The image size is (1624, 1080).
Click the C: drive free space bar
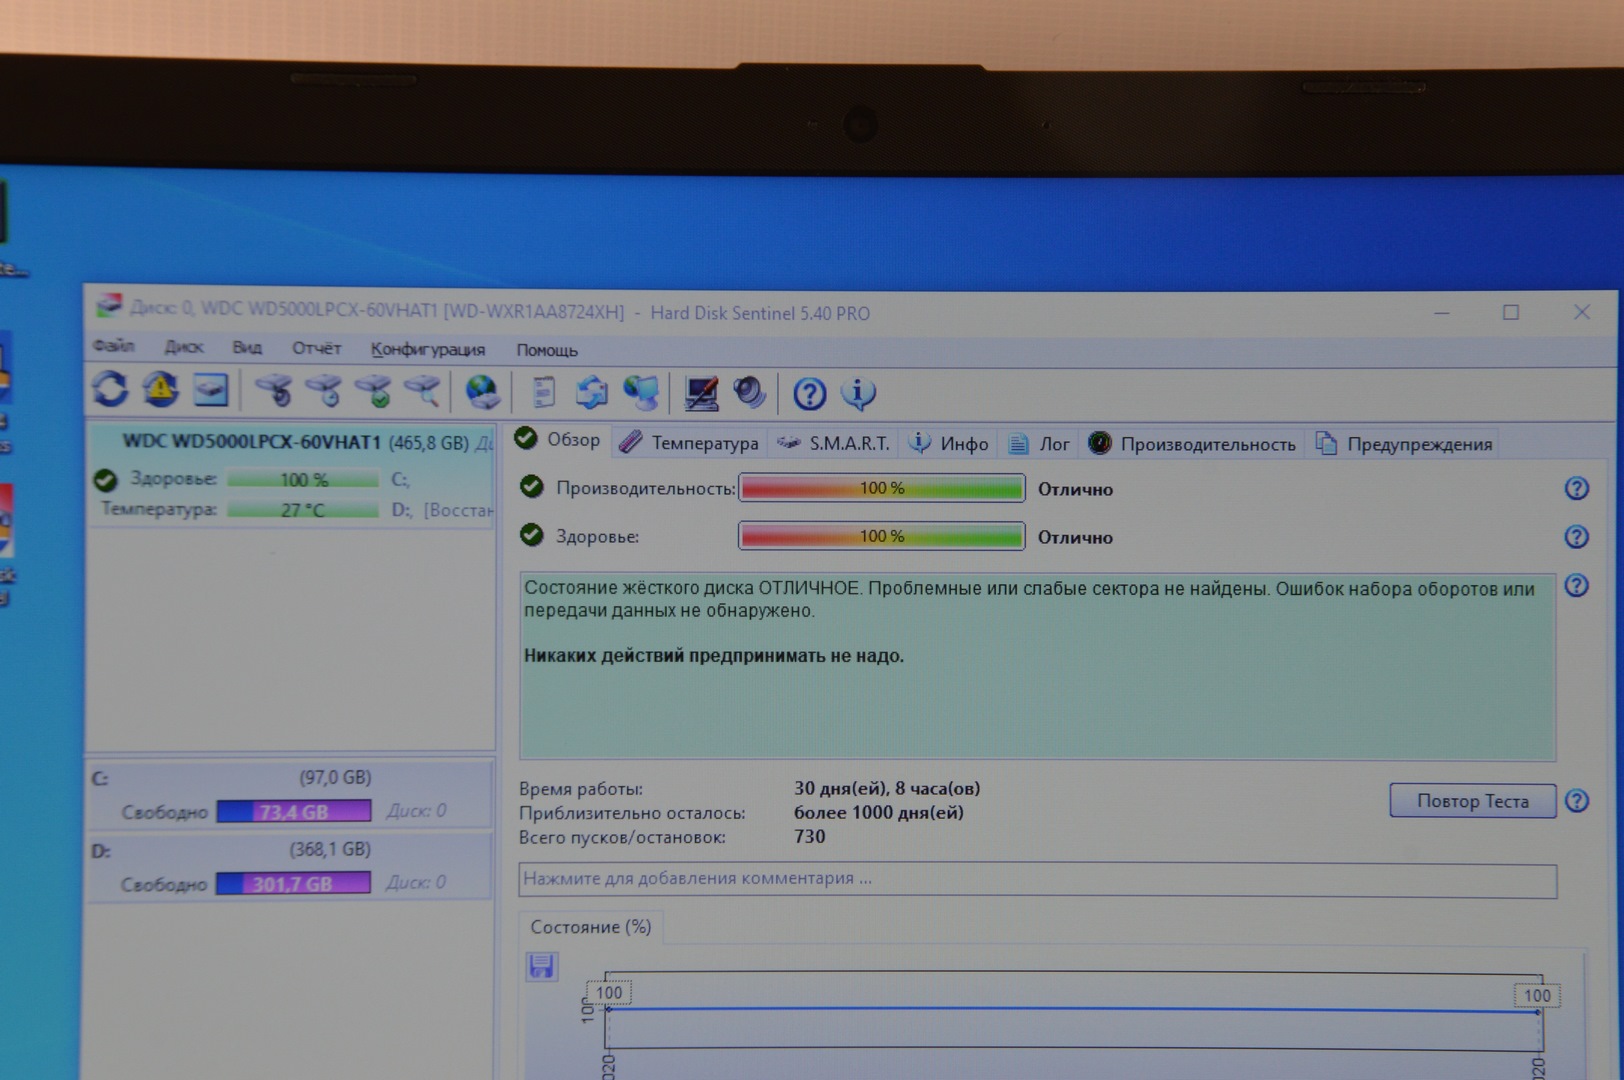point(294,811)
